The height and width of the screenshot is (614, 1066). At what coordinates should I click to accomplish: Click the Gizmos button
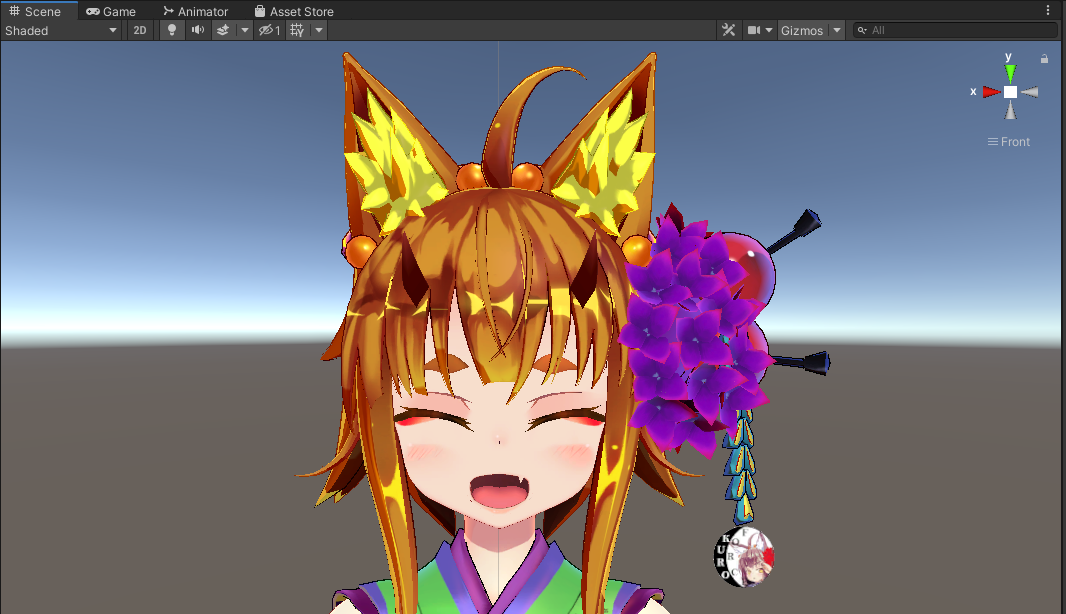pos(802,30)
